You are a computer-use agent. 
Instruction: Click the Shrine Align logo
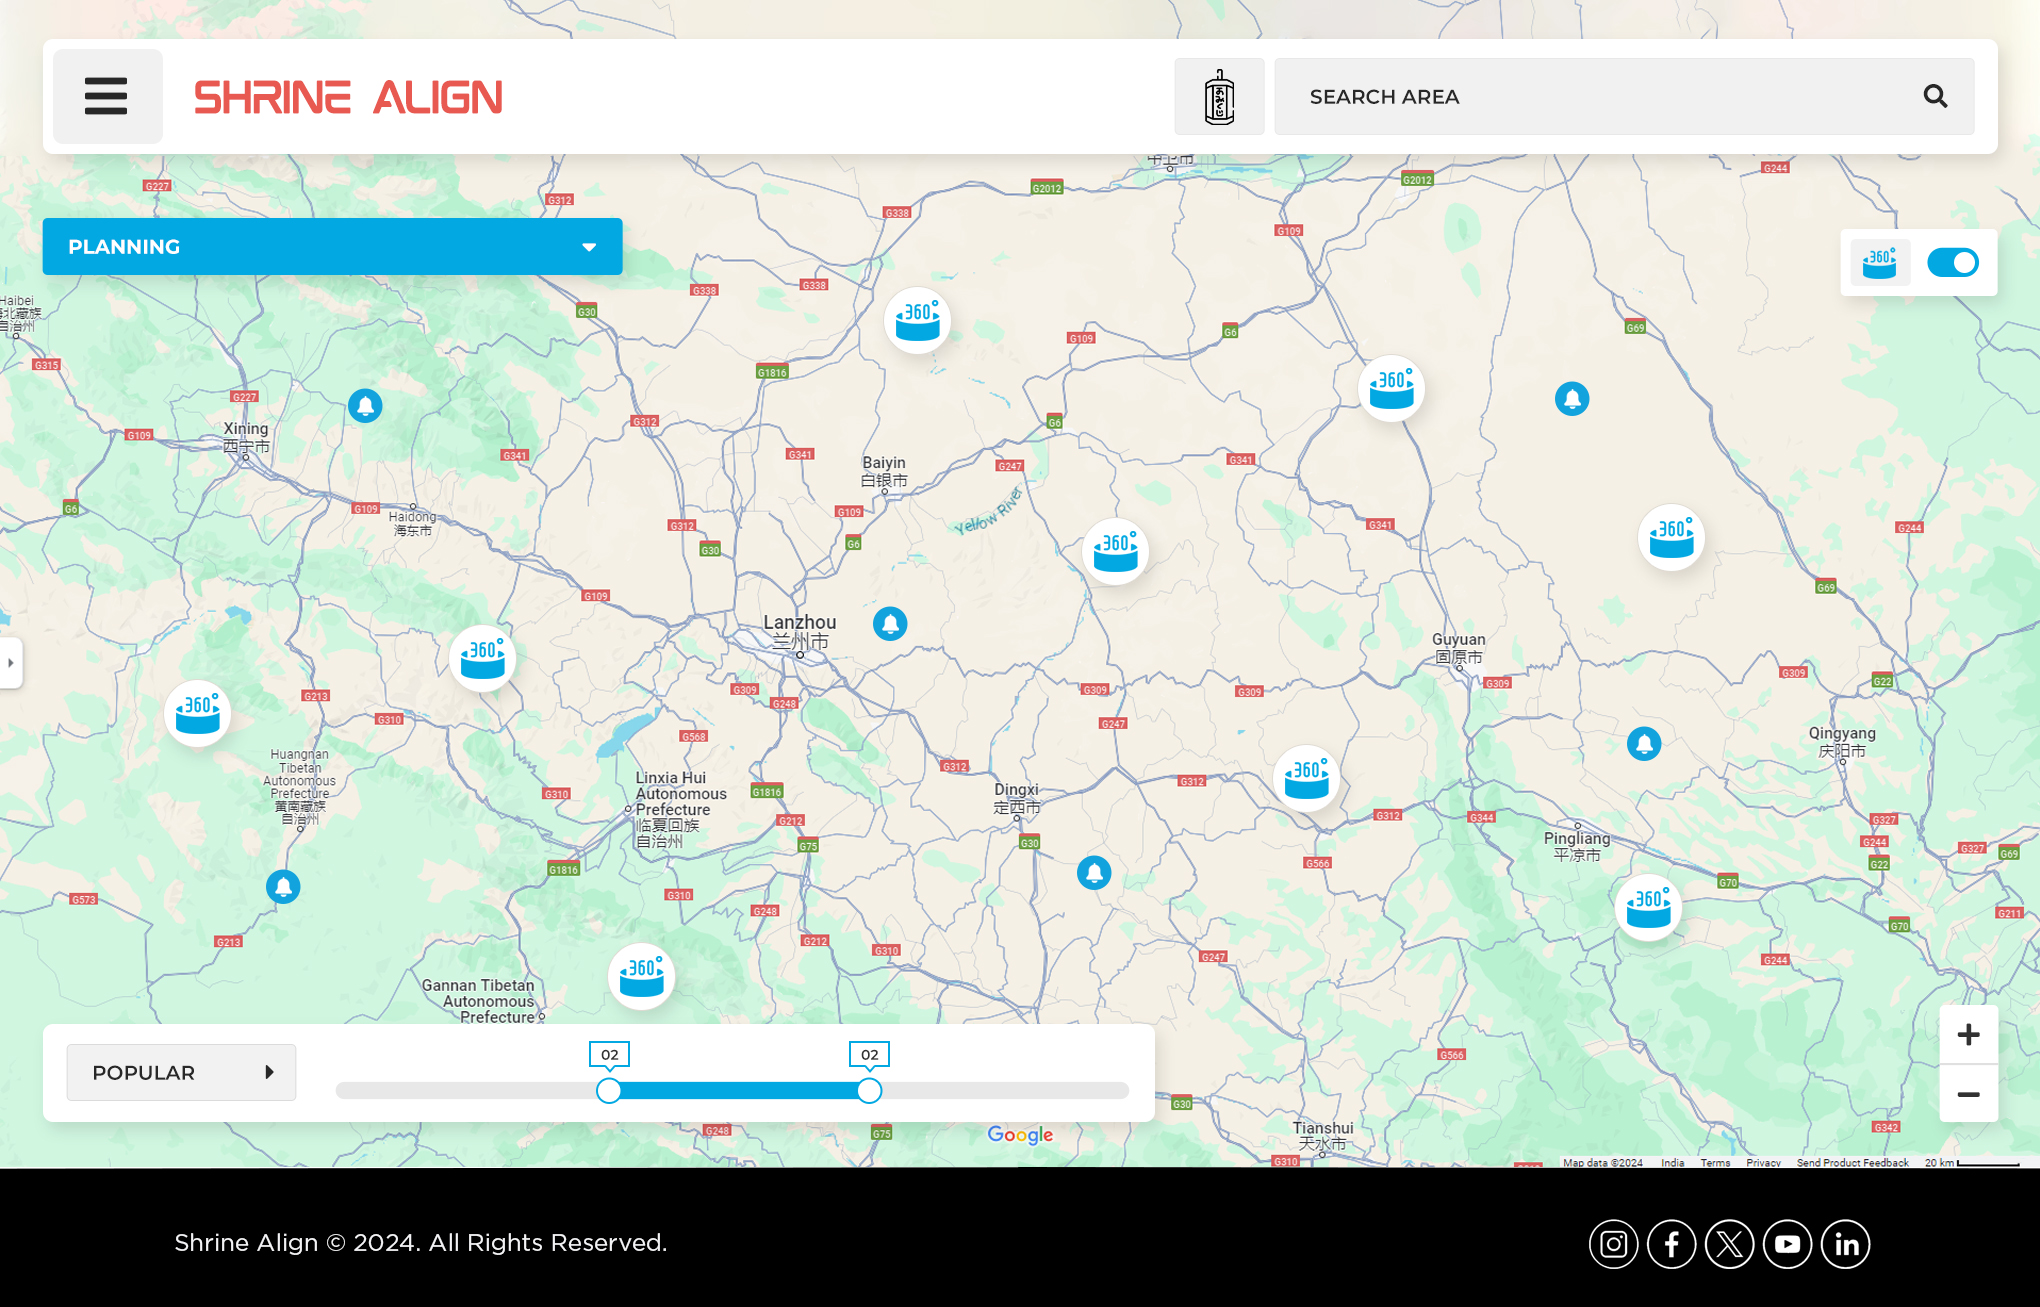pyautogui.click(x=348, y=97)
